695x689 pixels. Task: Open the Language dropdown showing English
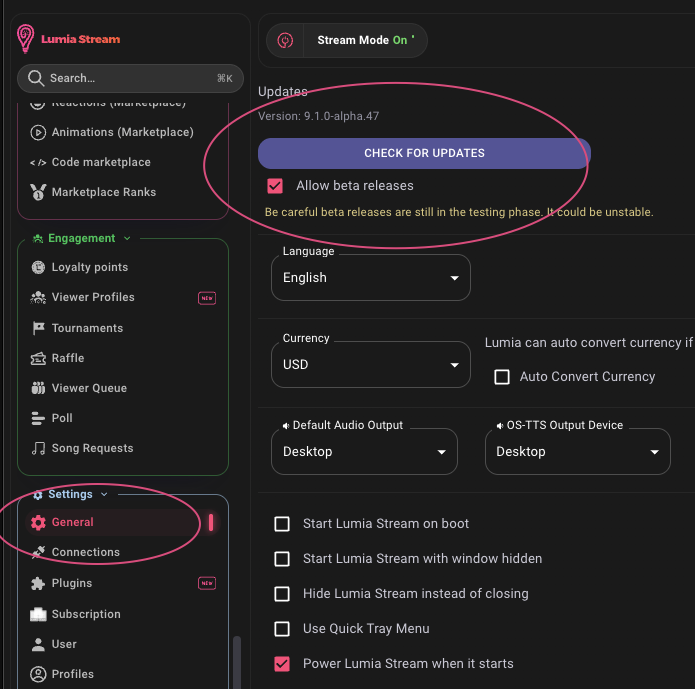click(371, 278)
